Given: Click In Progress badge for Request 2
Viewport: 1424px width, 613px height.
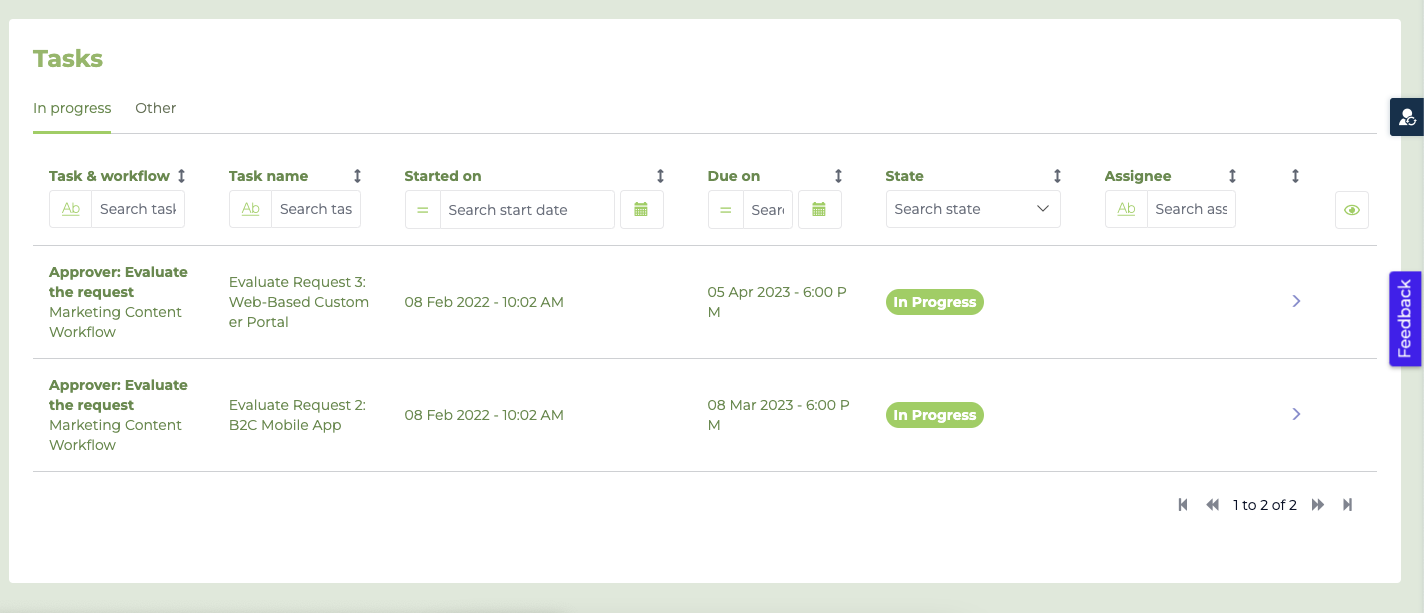Looking at the screenshot, I should tap(935, 415).
